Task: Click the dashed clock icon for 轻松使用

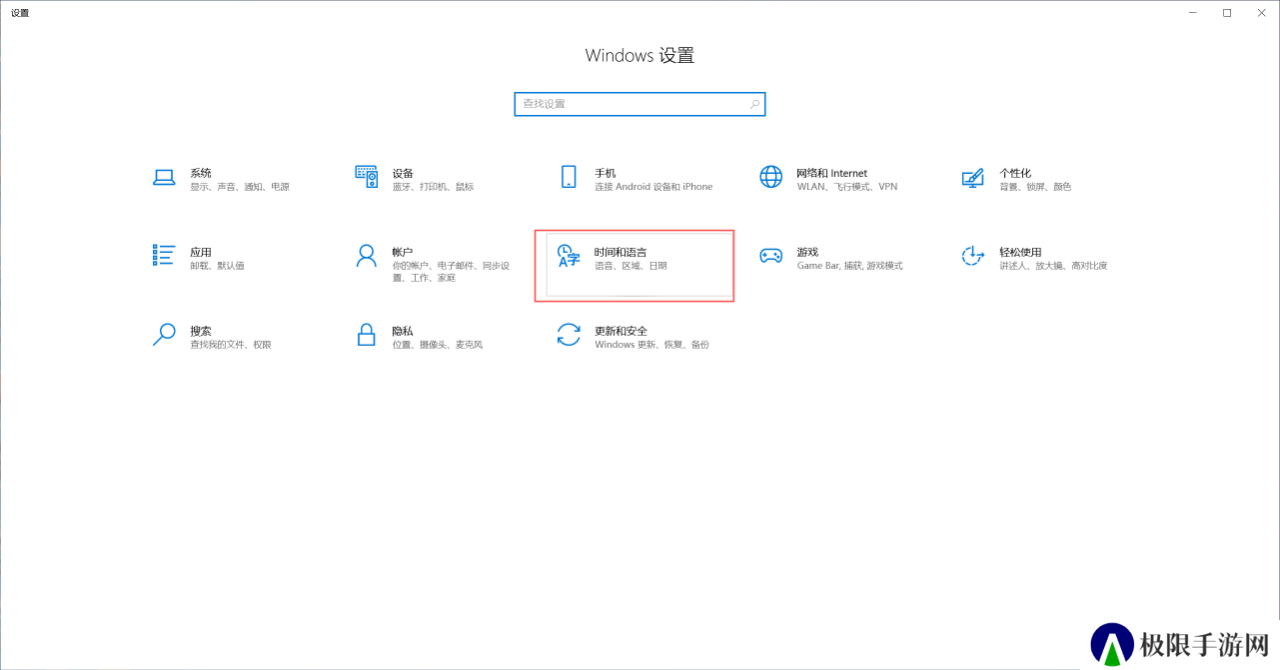Action: [x=972, y=256]
